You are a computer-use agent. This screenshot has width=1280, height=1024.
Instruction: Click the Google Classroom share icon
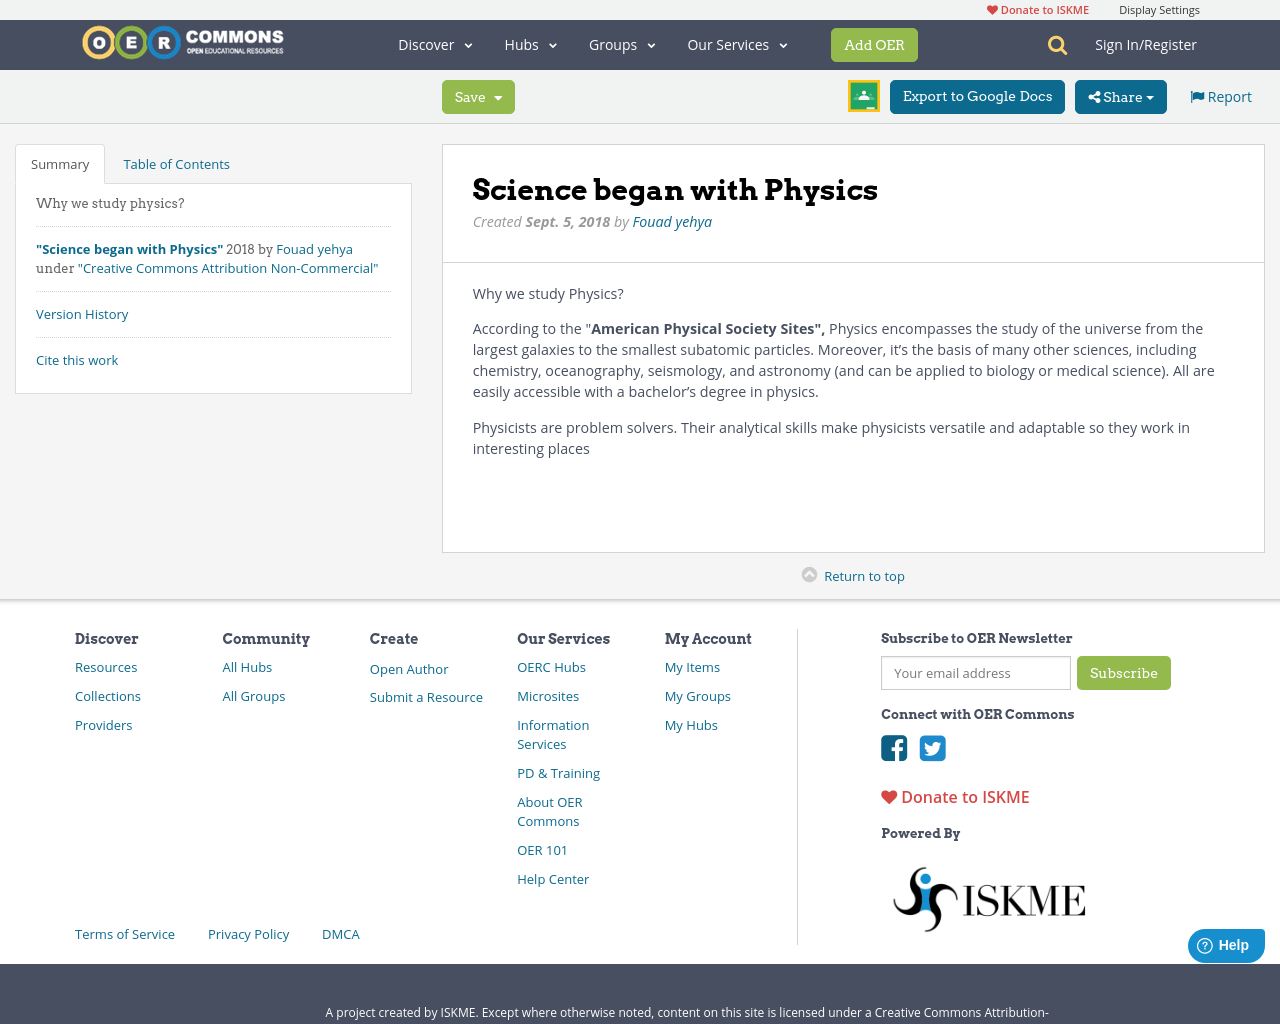(863, 97)
